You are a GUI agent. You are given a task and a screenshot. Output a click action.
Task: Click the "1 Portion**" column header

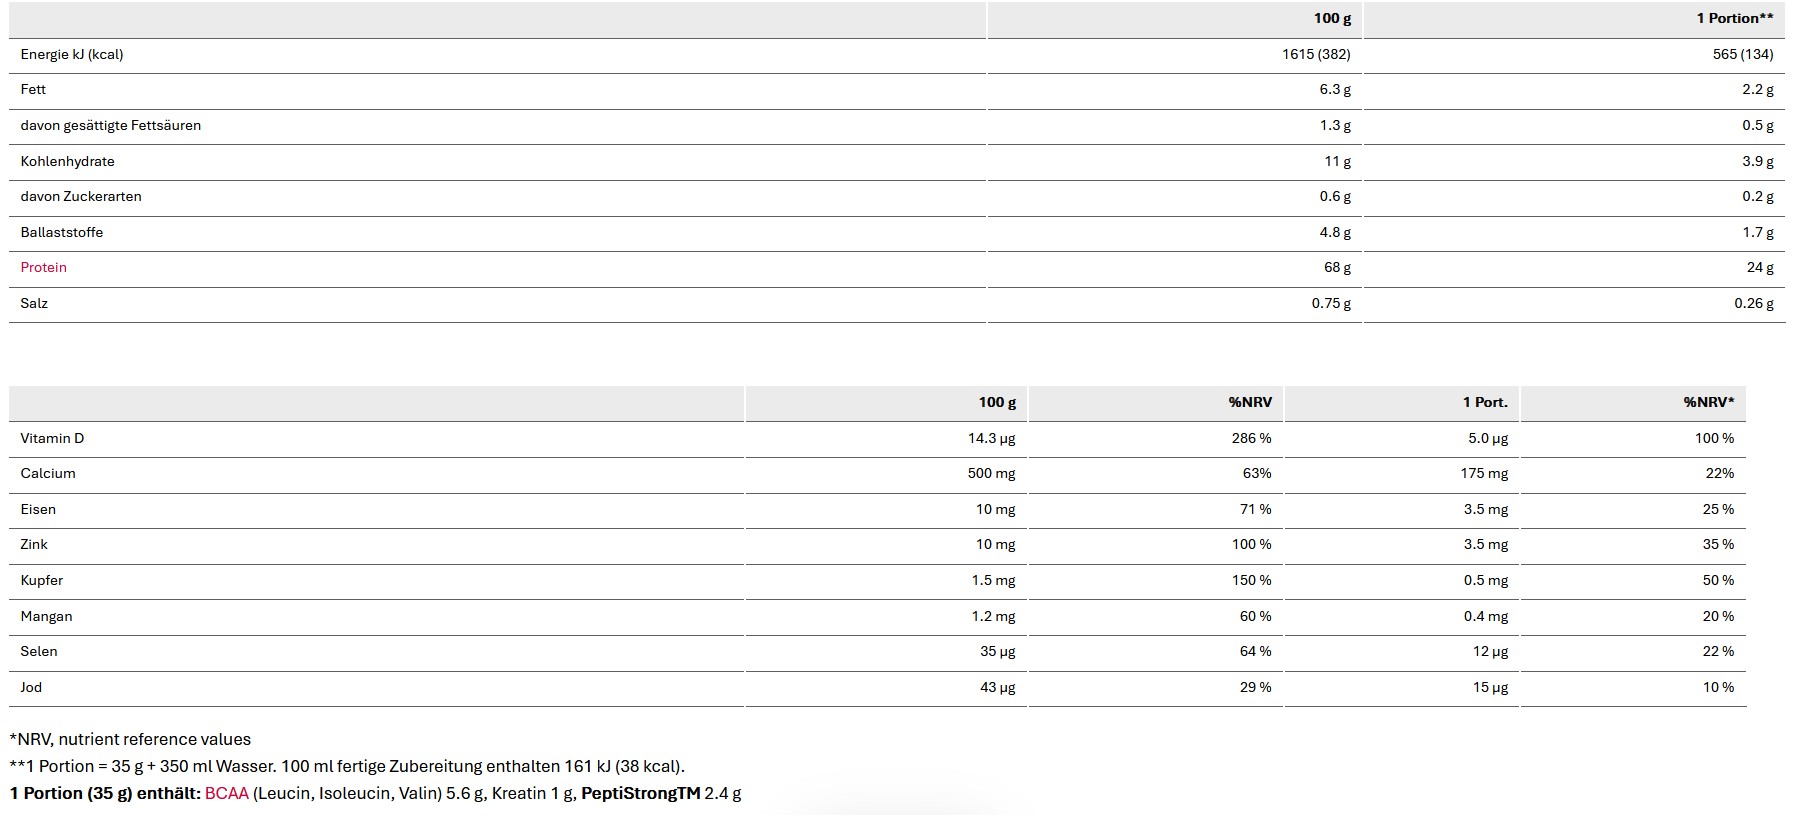[x=1734, y=19]
